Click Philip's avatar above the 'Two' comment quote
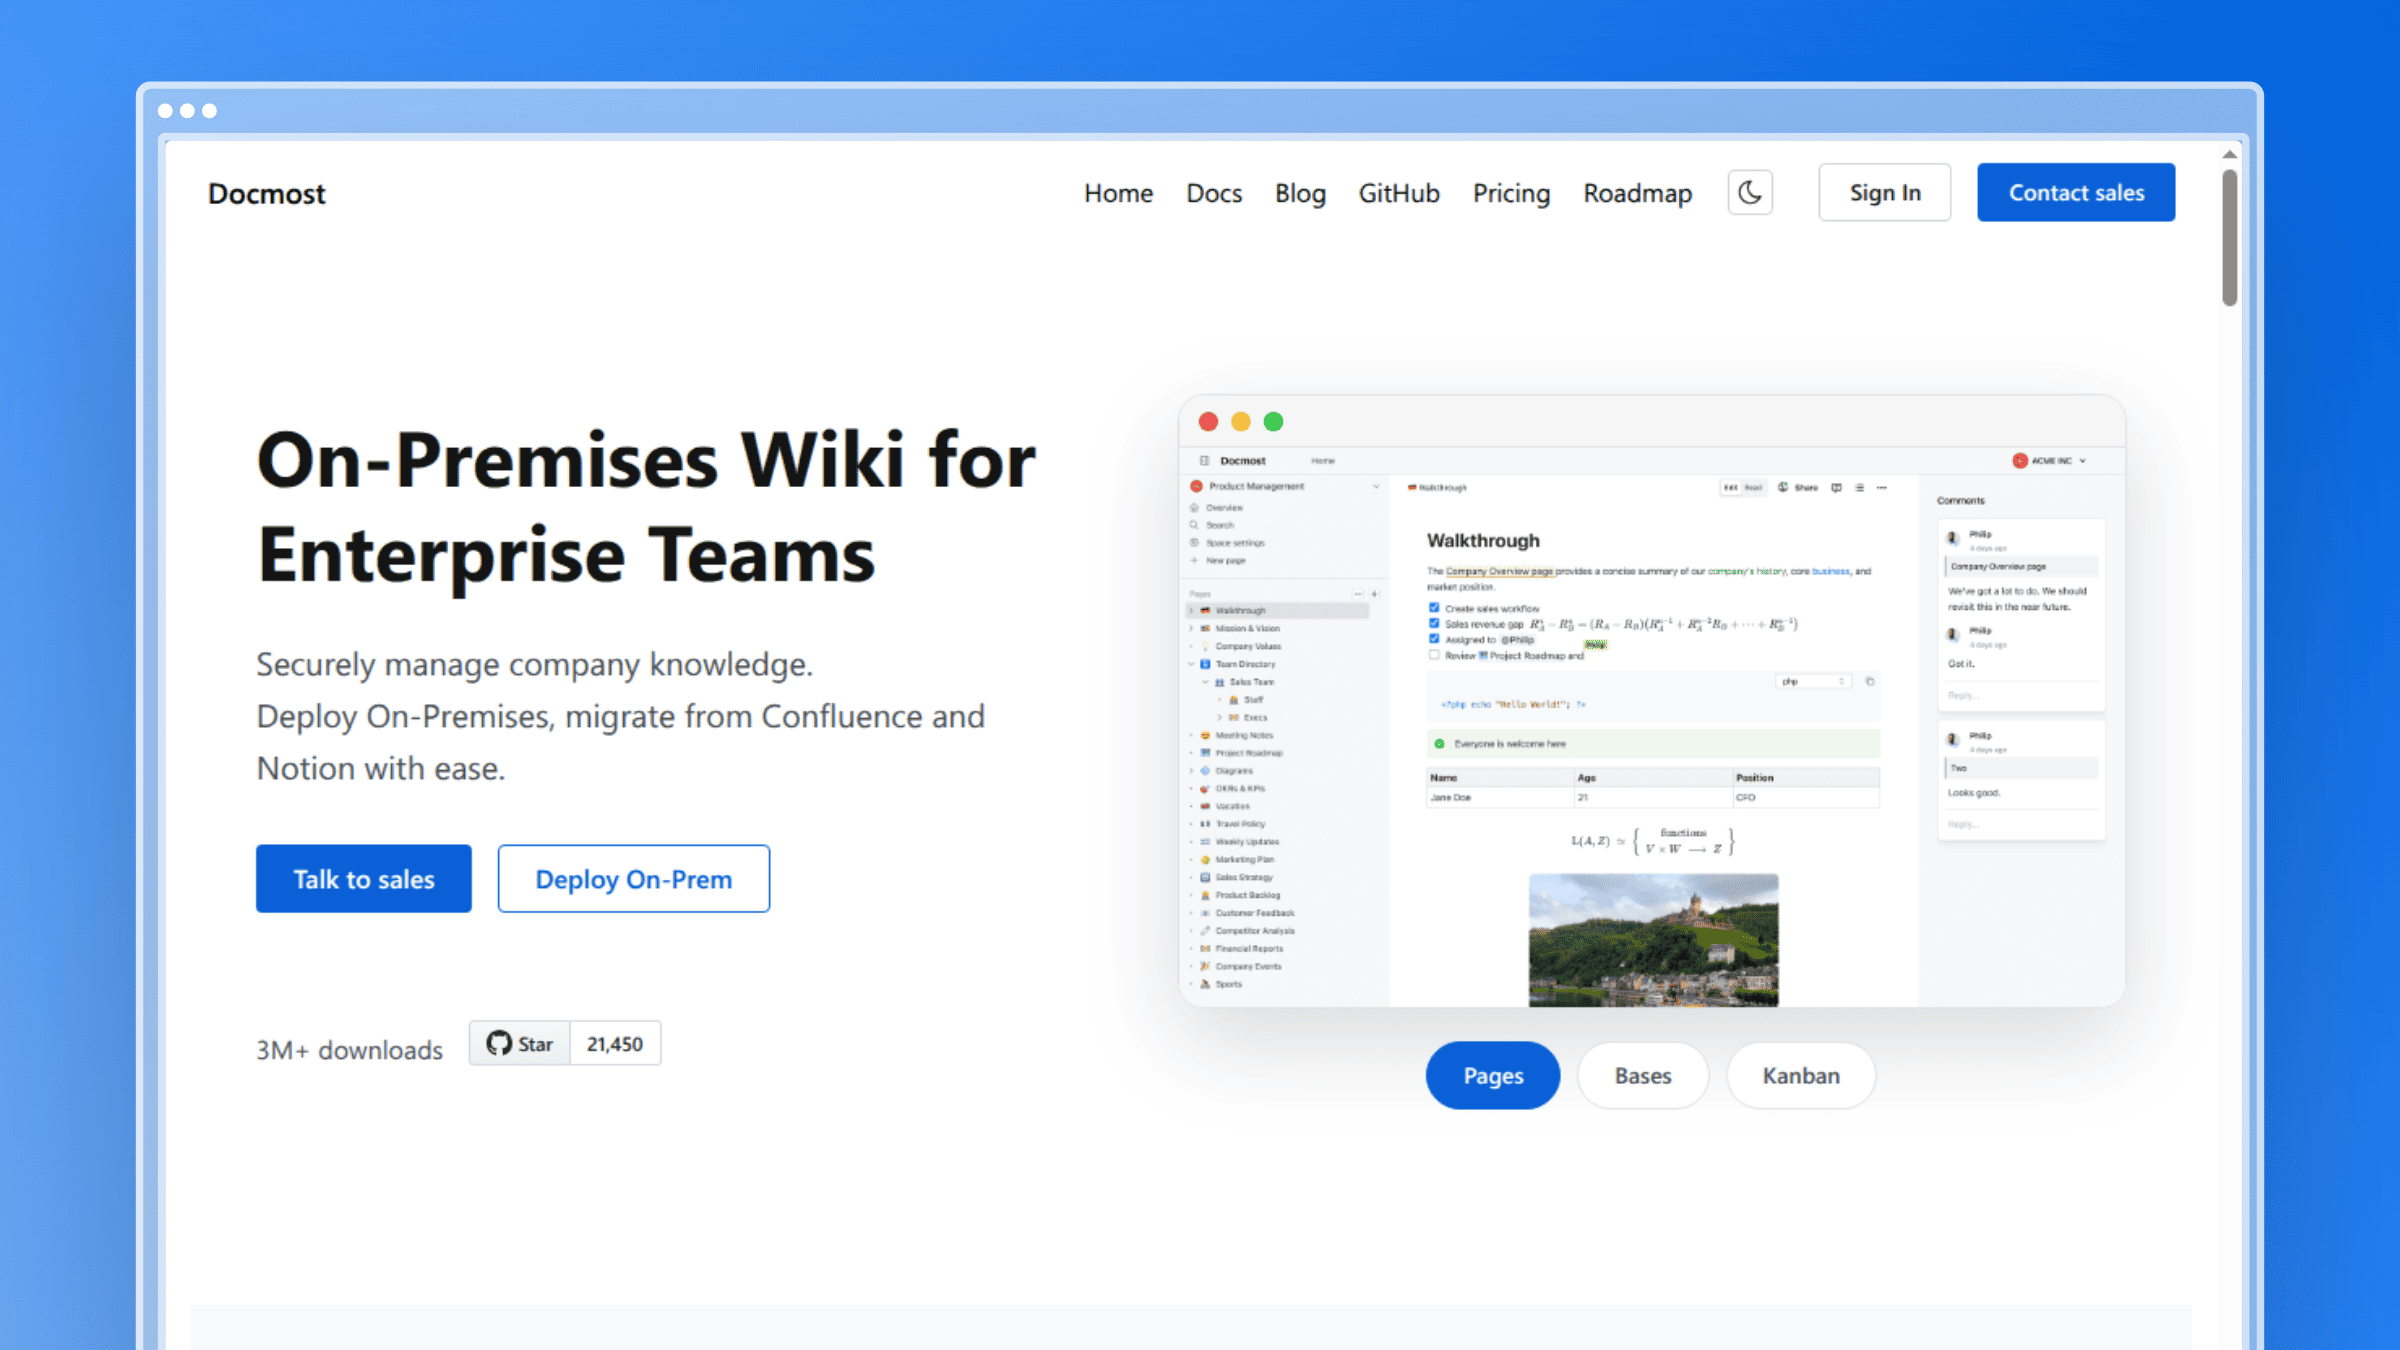The height and width of the screenshot is (1350, 2400). tap(1952, 740)
